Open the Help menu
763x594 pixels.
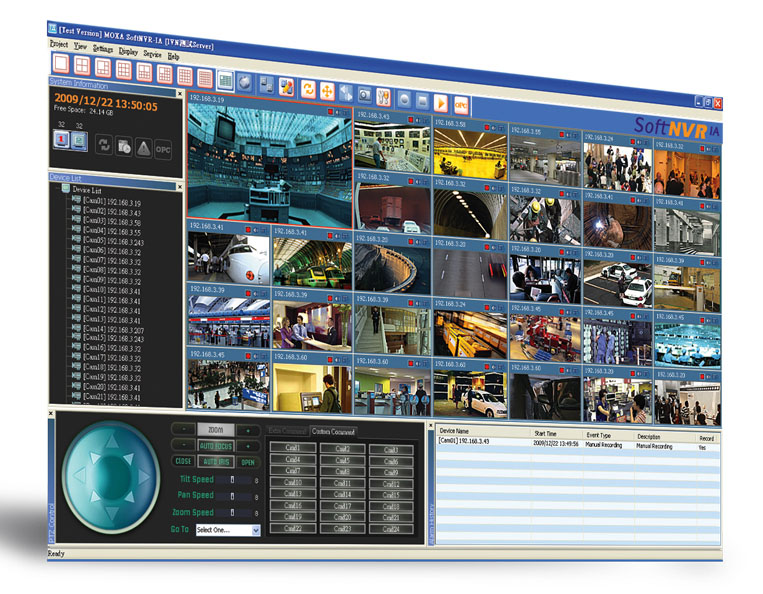pos(173,56)
